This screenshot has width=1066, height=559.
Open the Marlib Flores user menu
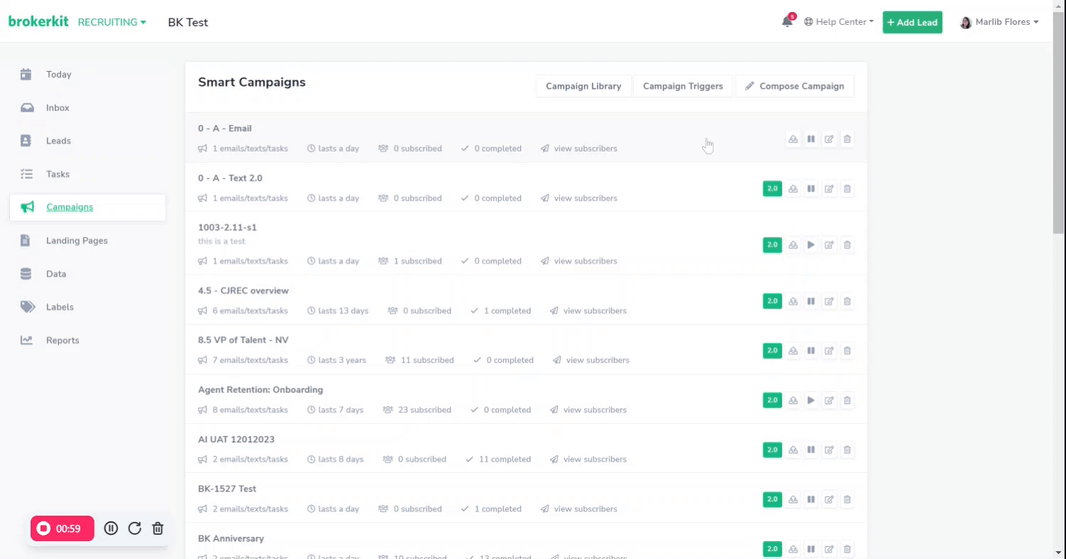(x=999, y=22)
